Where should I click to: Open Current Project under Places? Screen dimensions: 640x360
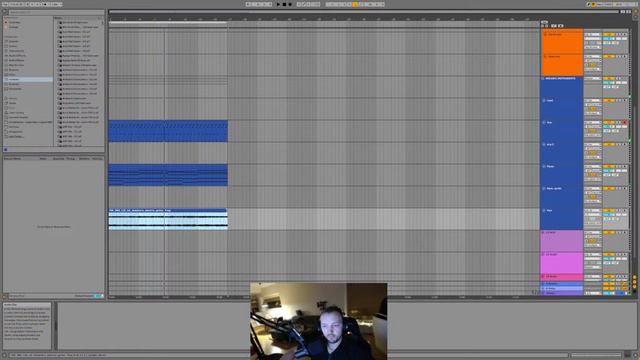coord(18,117)
